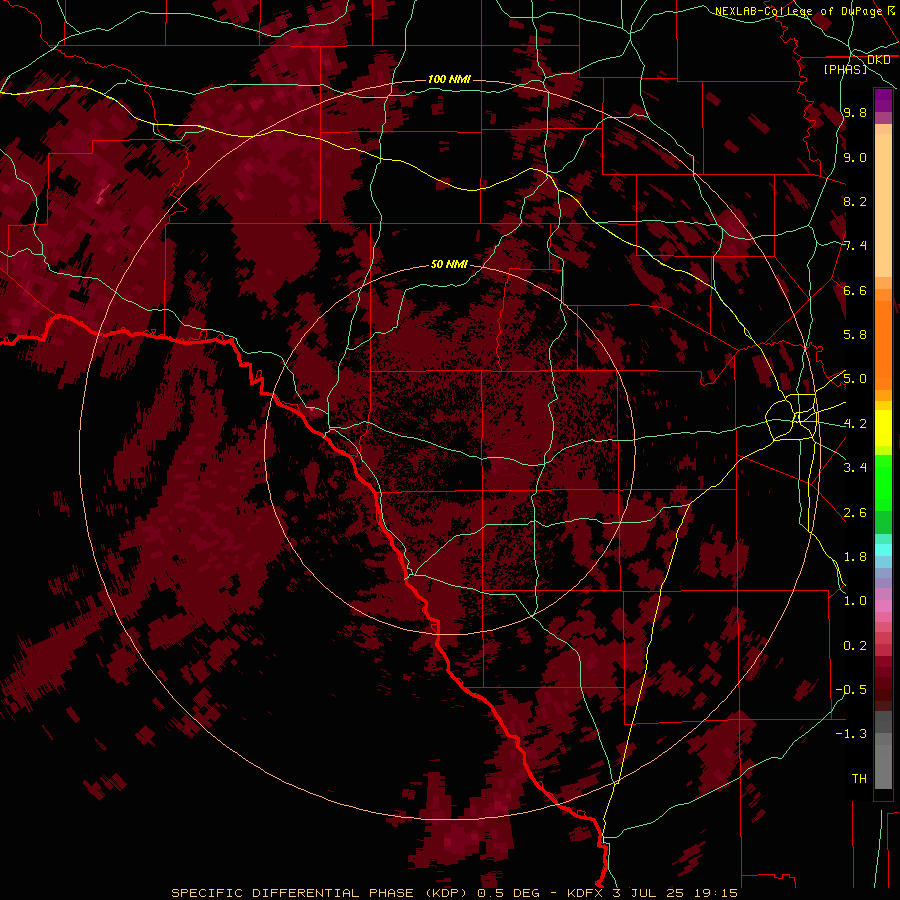Click the 4.2 value on the color scale
Screen dimensions: 900x900
pos(855,424)
